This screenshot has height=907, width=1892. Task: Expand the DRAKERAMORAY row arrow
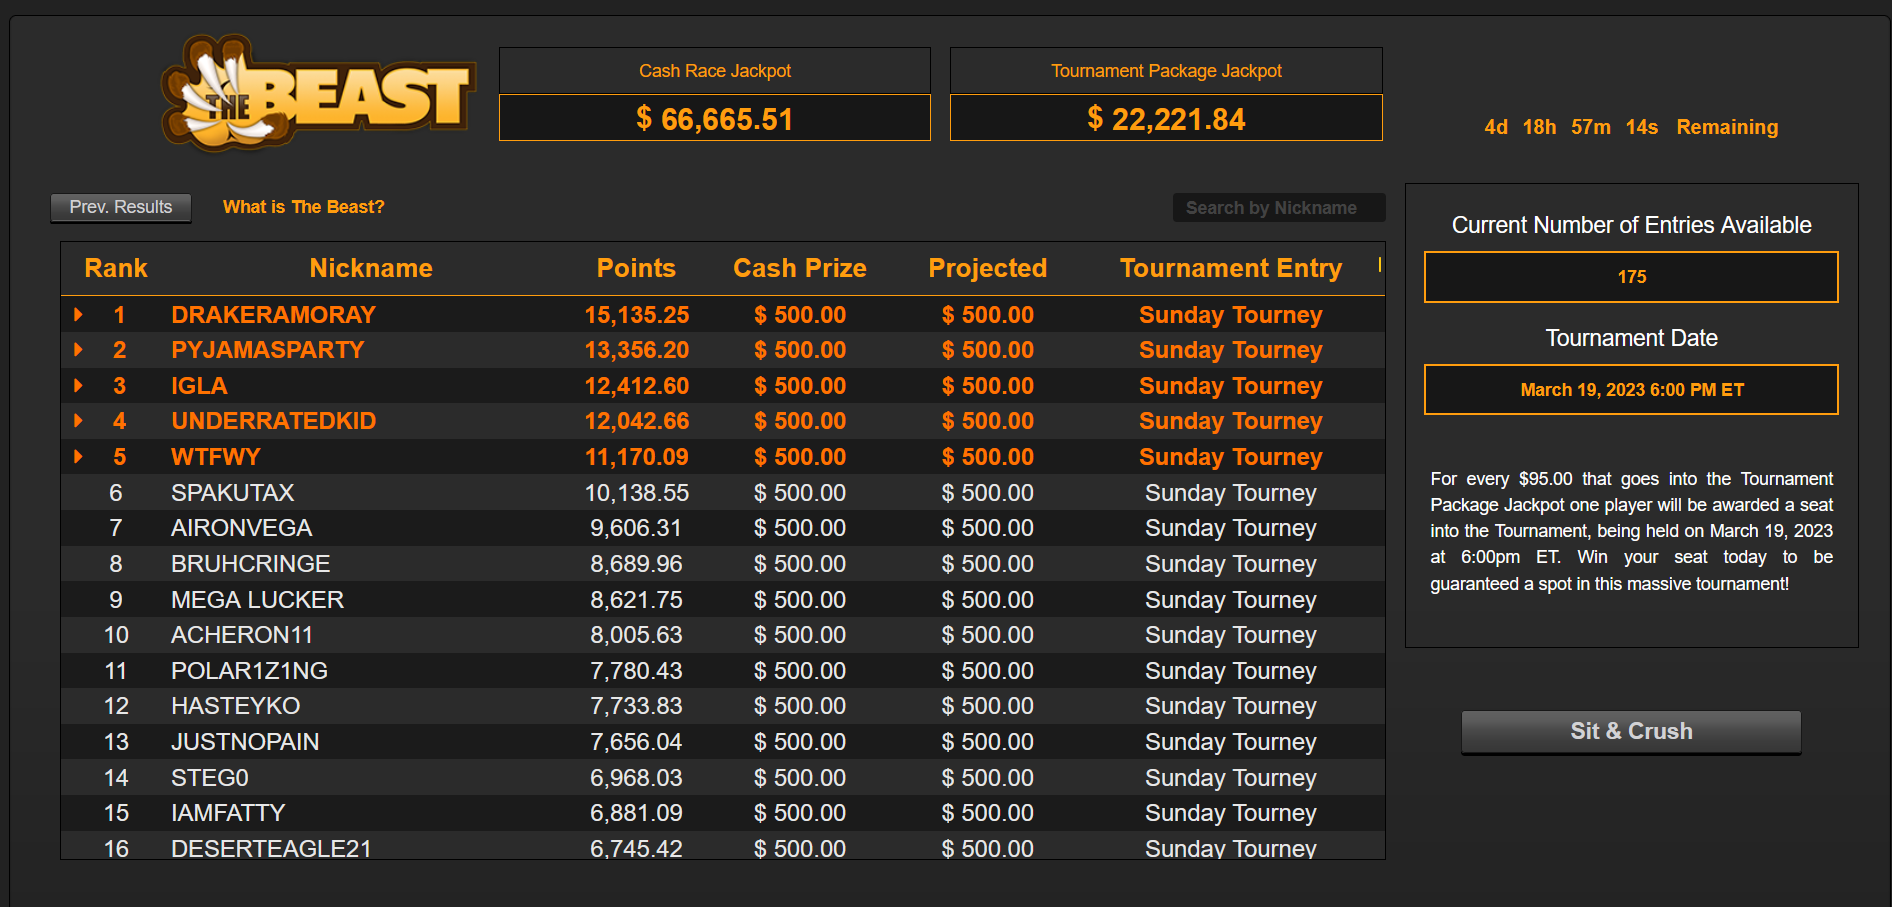(x=78, y=315)
